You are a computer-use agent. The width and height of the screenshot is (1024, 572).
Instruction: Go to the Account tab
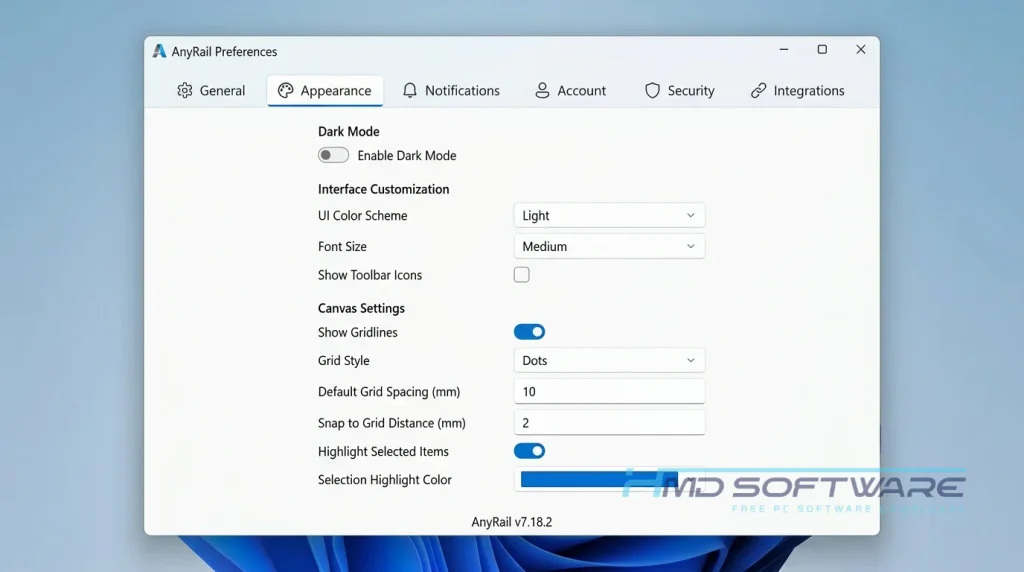click(x=571, y=91)
